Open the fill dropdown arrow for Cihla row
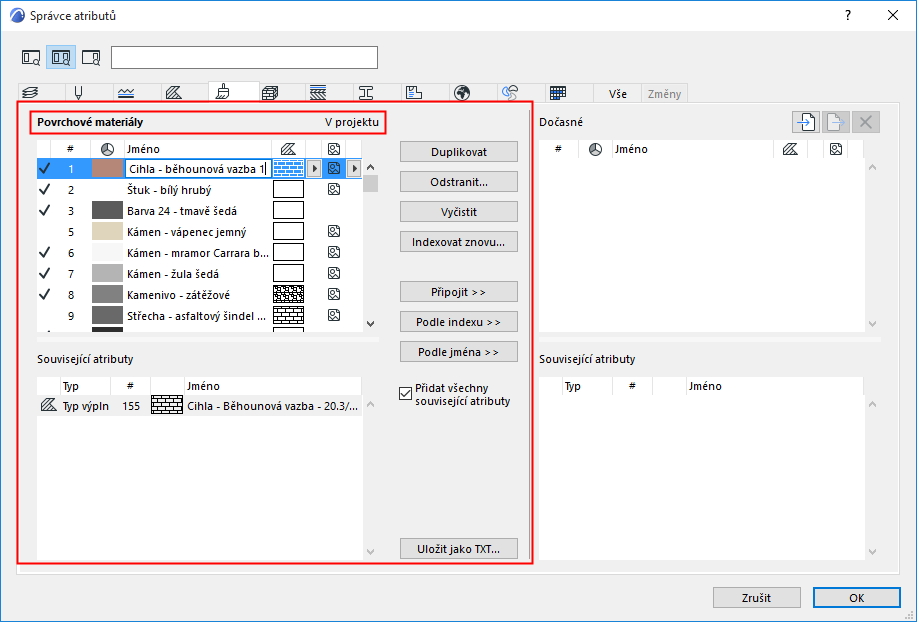The width and height of the screenshot is (917, 622). pyautogui.click(x=314, y=169)
